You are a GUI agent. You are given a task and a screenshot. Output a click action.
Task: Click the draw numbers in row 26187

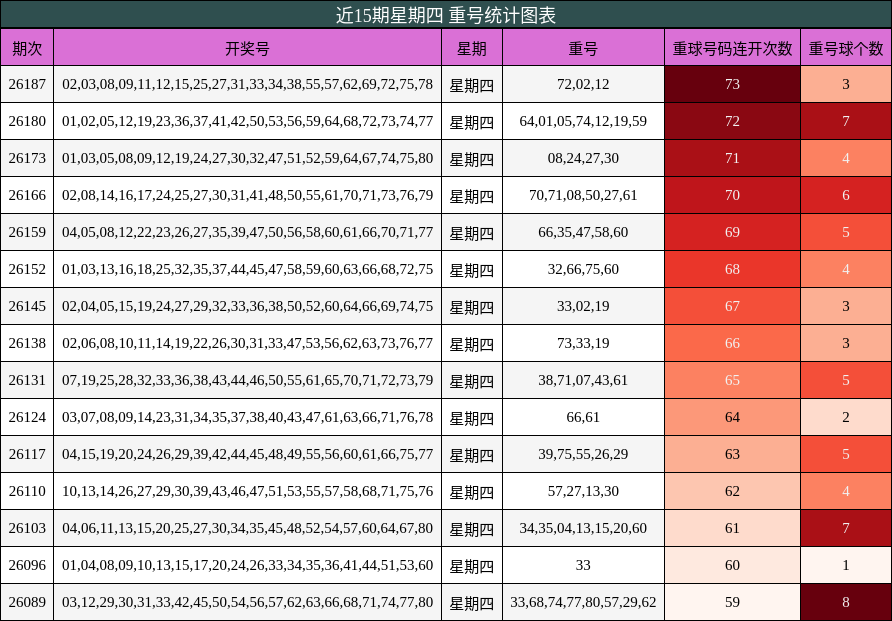coord(247,84)
